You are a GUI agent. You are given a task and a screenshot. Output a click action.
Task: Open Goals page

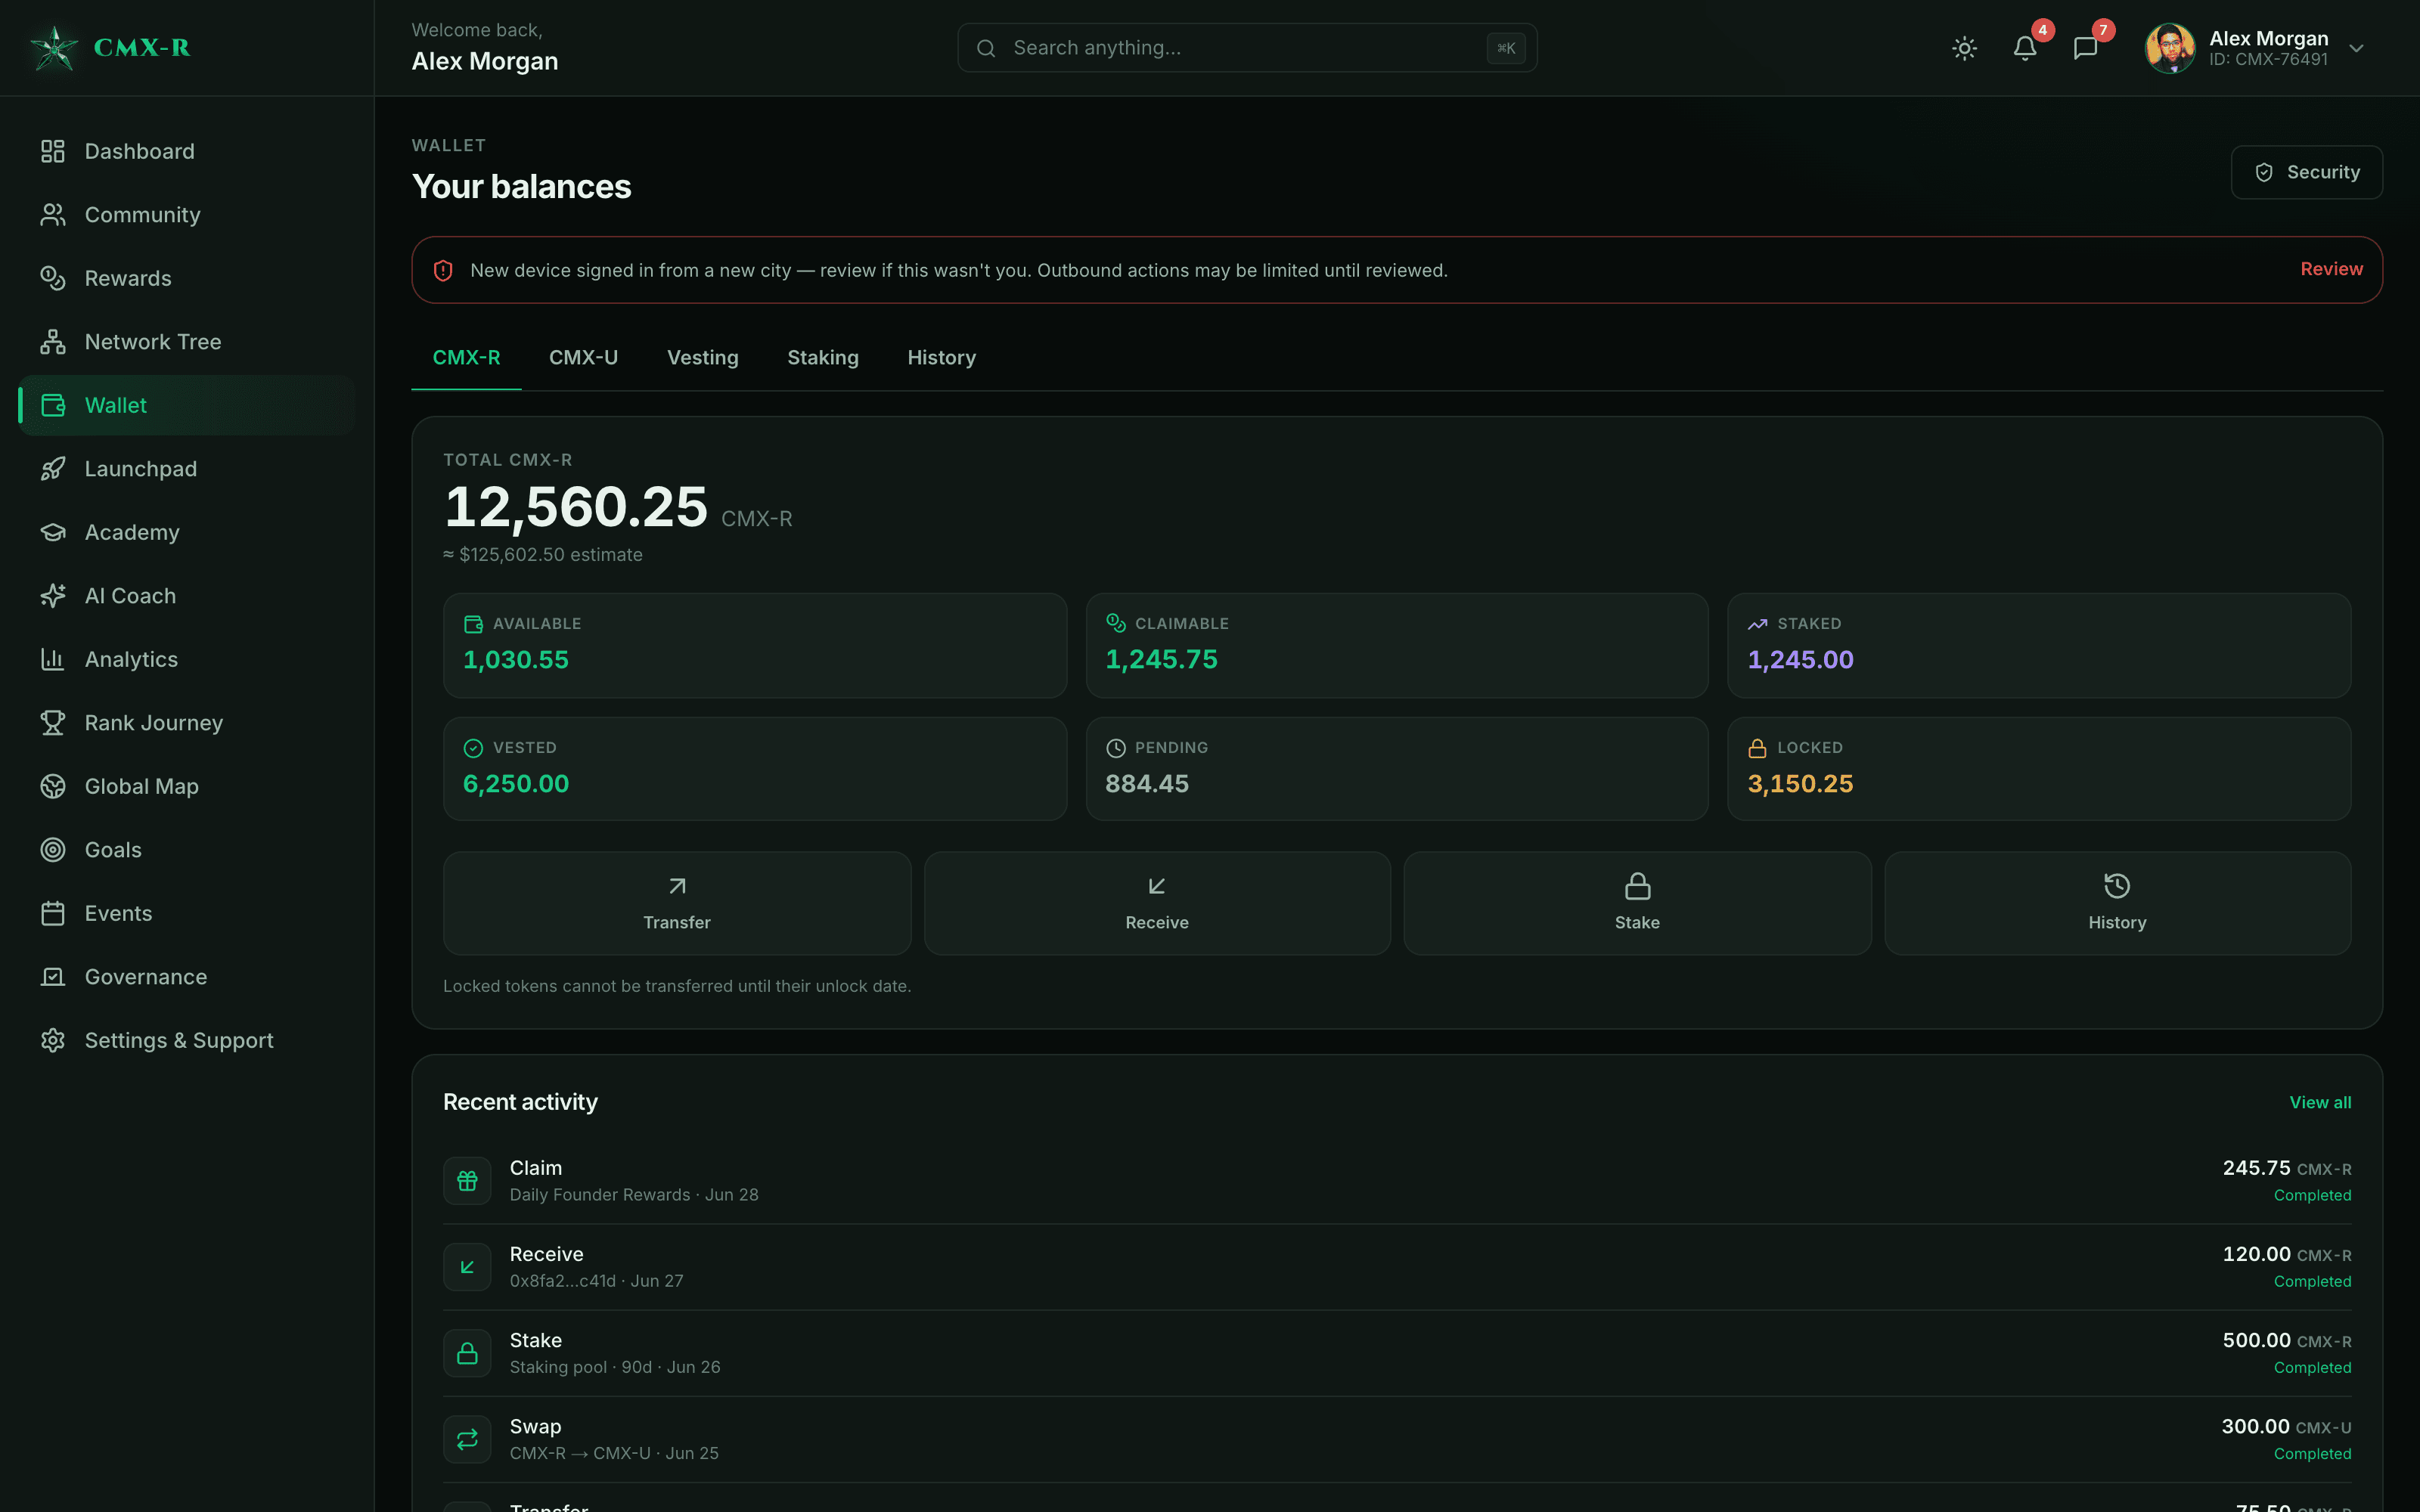coord(186,850)
